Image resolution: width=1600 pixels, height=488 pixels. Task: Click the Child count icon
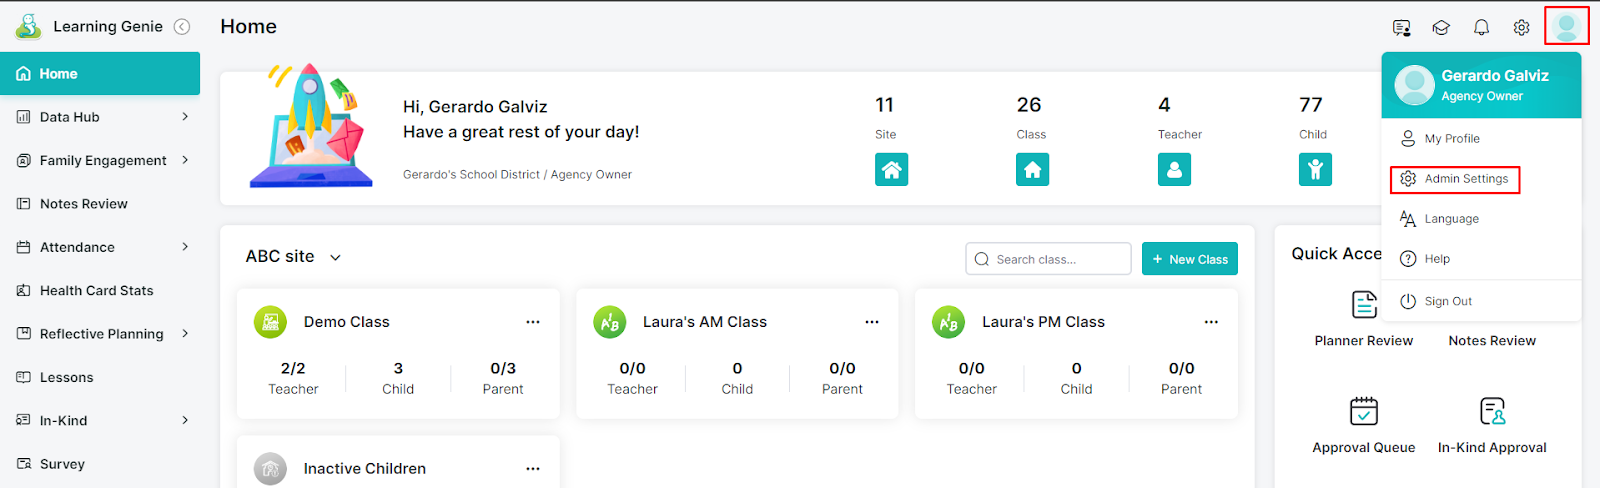1315,170
